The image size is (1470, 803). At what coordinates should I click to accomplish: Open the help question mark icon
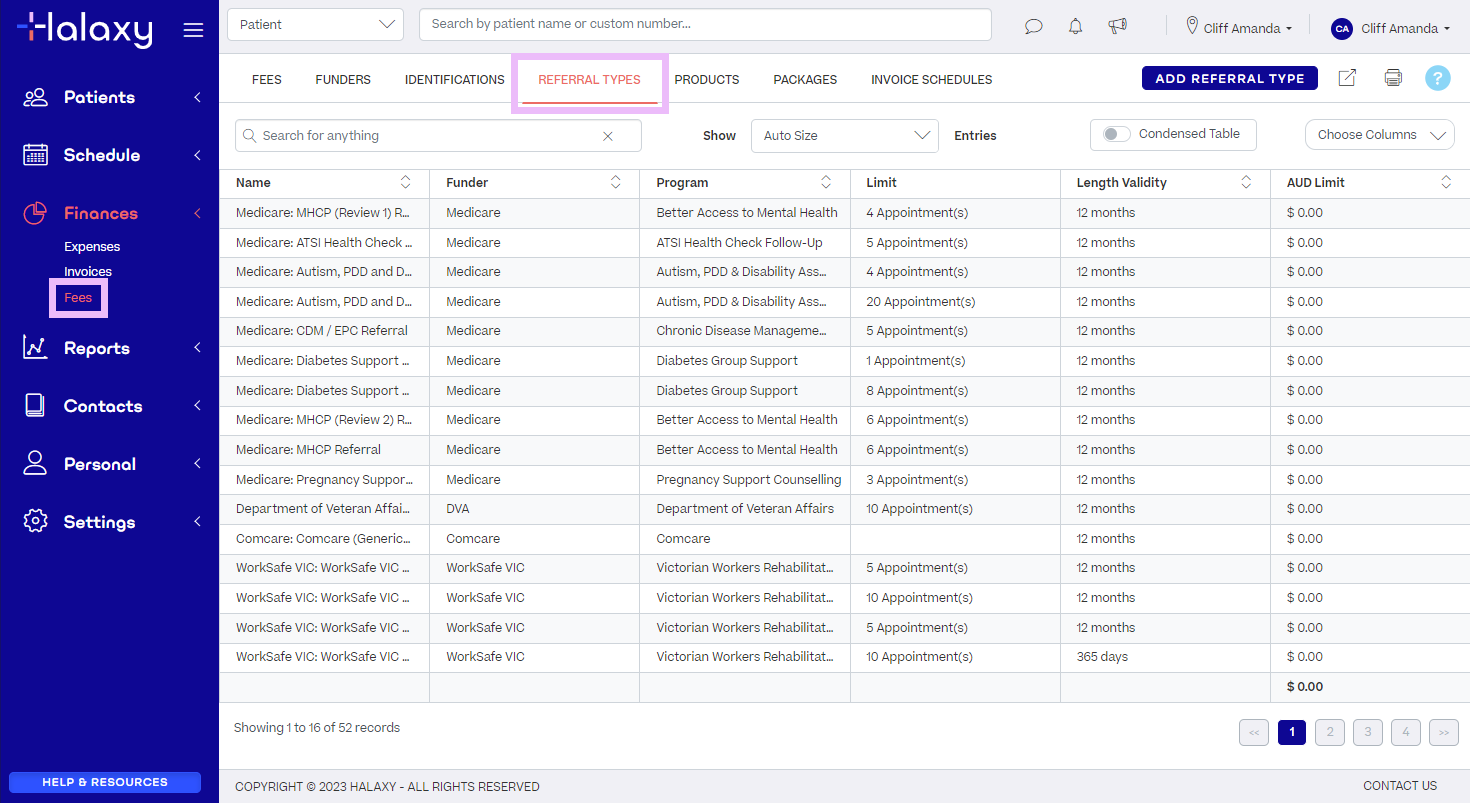[1438, 78]
